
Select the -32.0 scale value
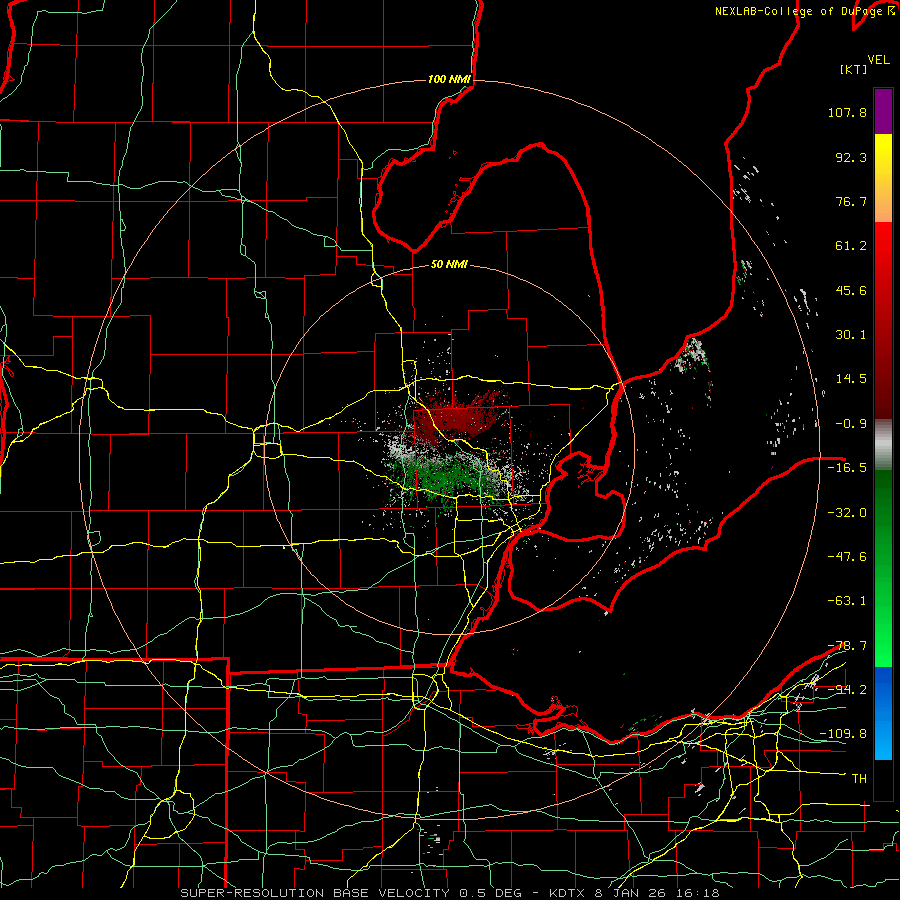tap(847, 512)
